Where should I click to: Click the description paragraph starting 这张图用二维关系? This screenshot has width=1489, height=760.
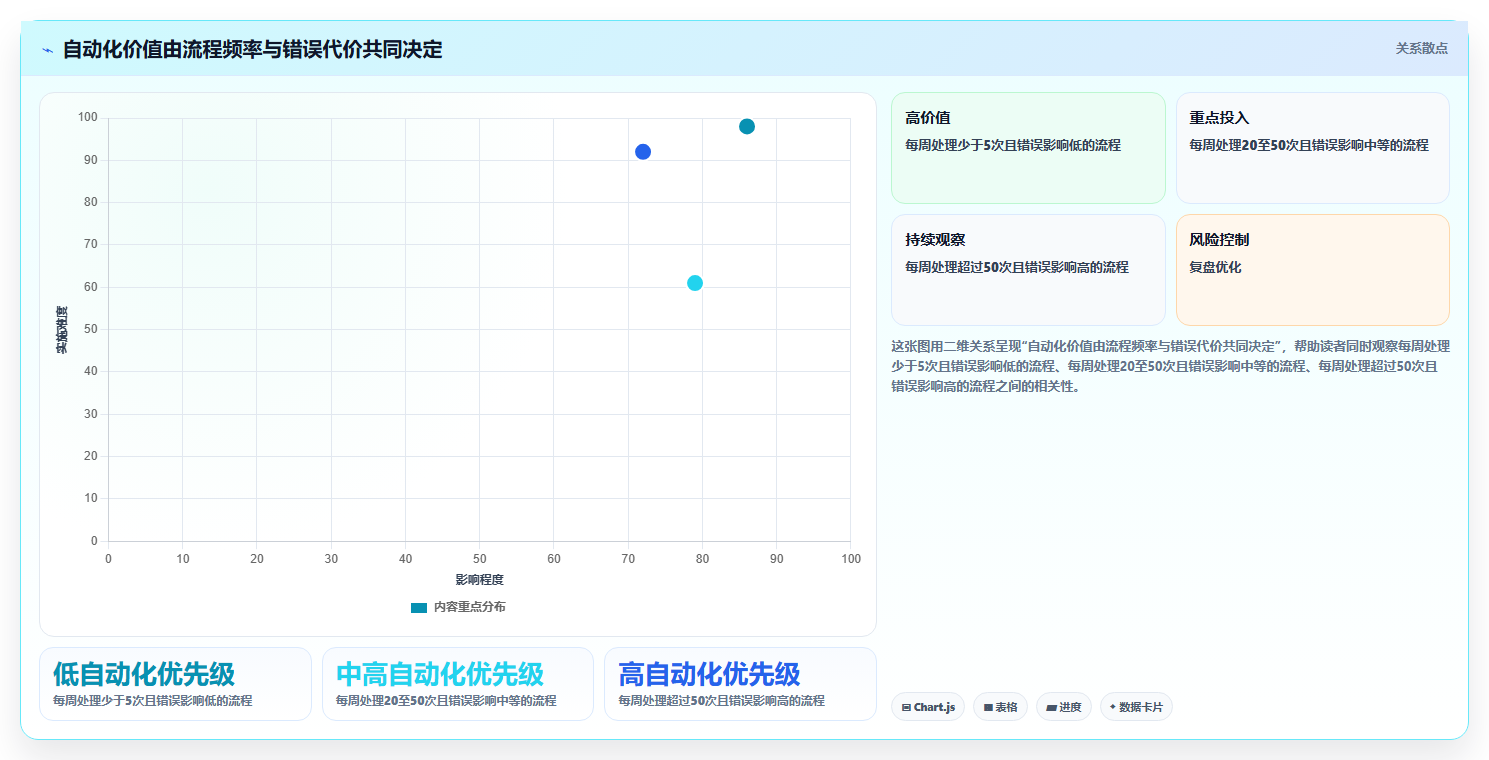click(1170, 366)
